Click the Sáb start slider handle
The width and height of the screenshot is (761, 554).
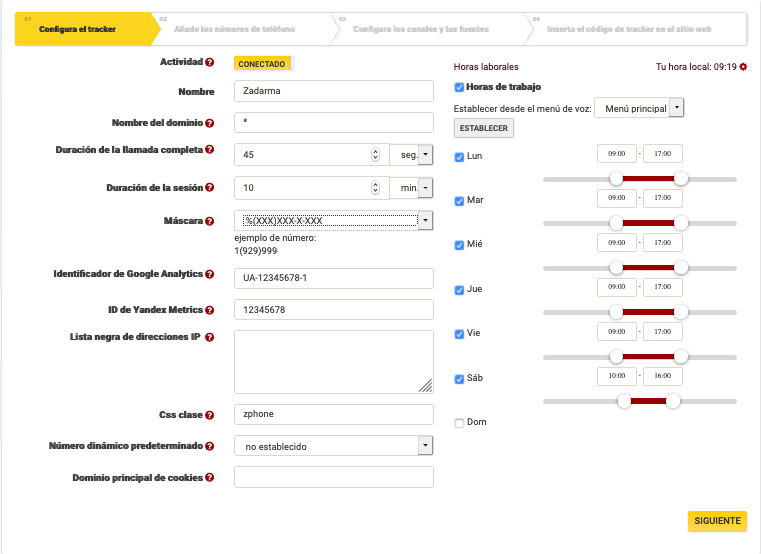pyautogui.click(x=624, y=401)
